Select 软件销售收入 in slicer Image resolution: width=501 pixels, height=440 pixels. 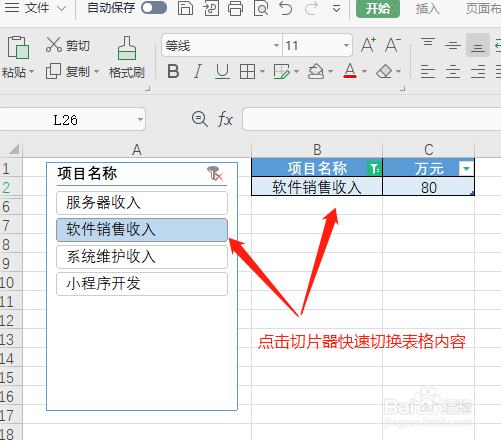pos(142,230)
